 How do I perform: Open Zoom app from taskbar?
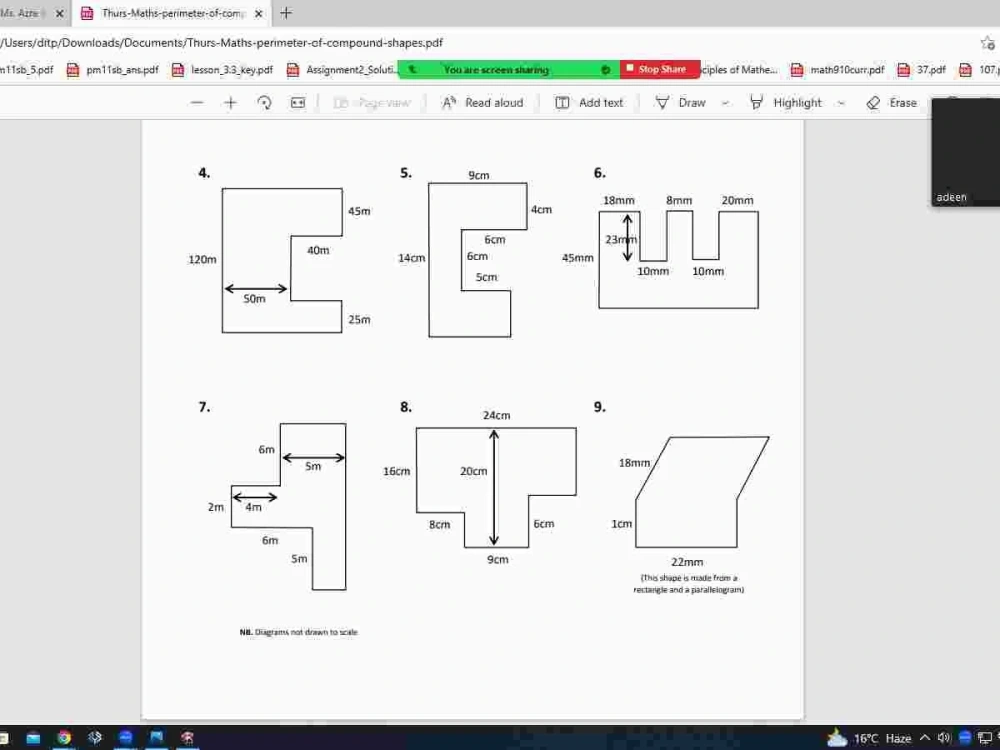coord(126,738)
